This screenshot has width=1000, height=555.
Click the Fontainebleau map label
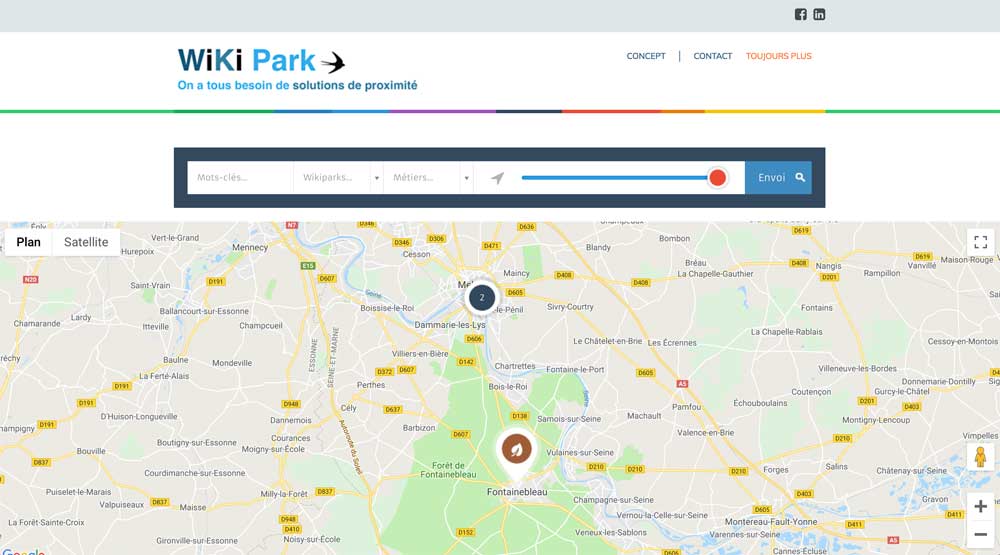(517, 492)
